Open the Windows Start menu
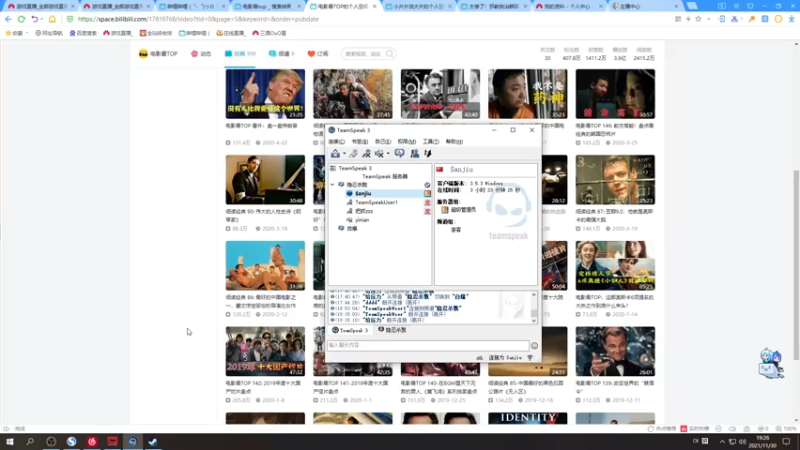Image resolution: width=800 pixels, height=450 pixels. (10, 441)
